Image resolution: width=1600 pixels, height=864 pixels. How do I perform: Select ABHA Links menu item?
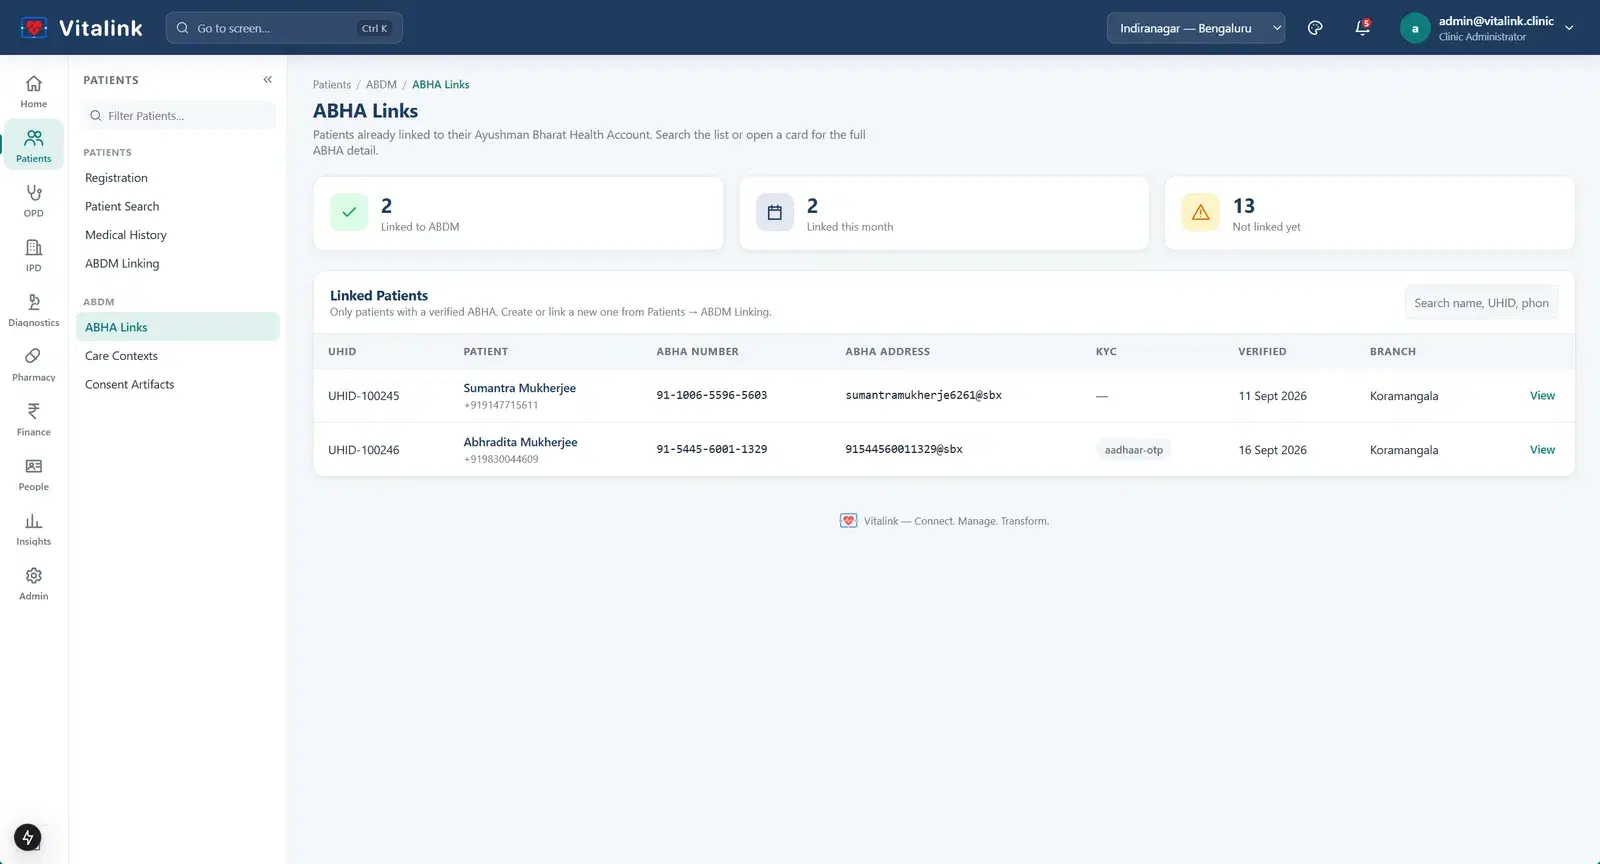(177, 327)
